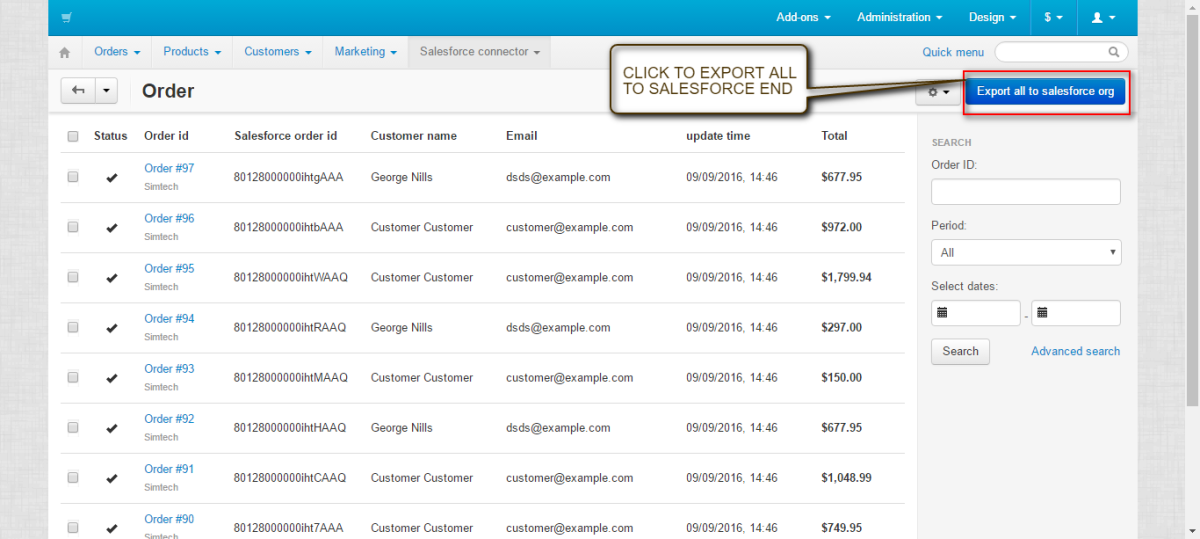Check the box for Order #97
The image size is (1200, 539).
coord(73,177)
